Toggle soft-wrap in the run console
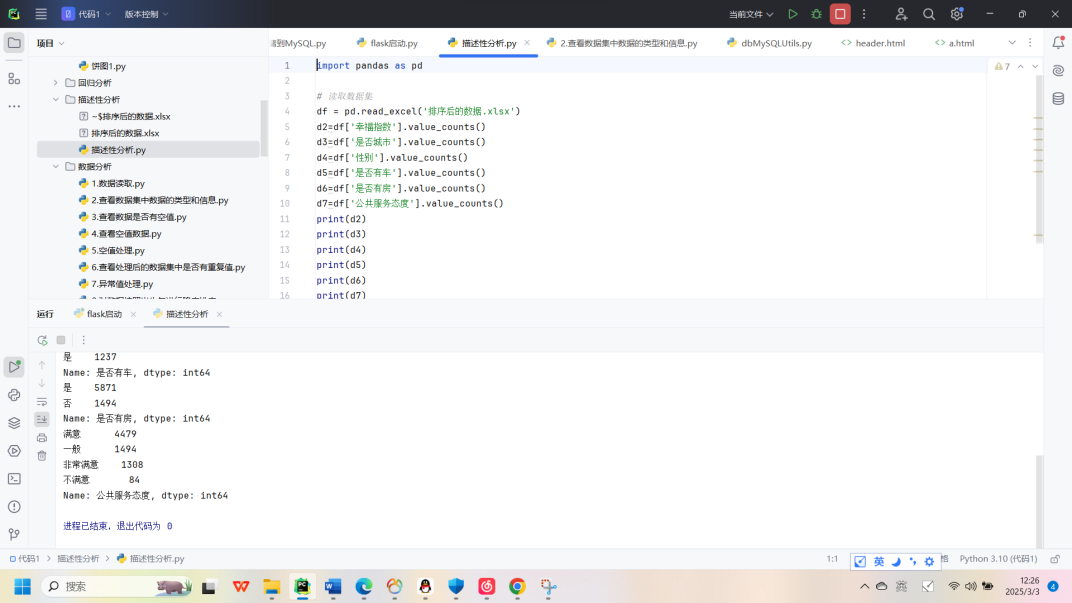The image size is (1072, 603). [x=42, y=401]
